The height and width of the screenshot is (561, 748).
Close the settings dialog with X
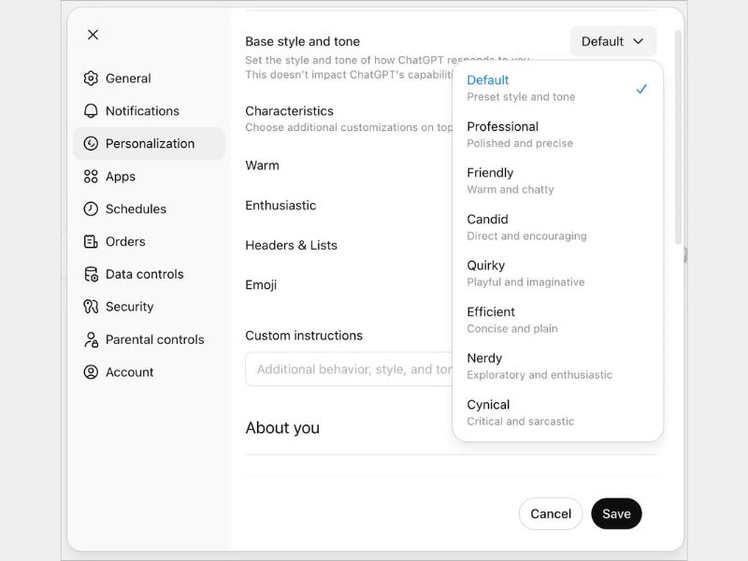93,35
